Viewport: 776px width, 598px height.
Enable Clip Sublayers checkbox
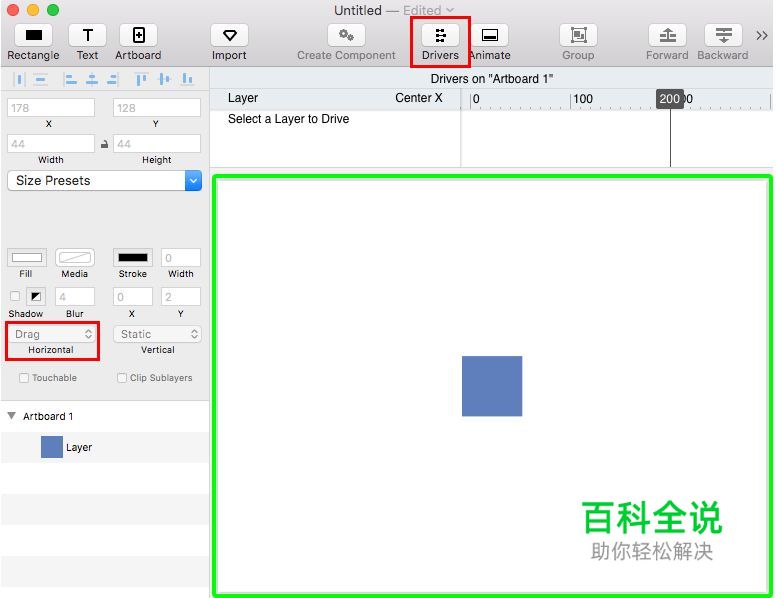coord(122,378)
